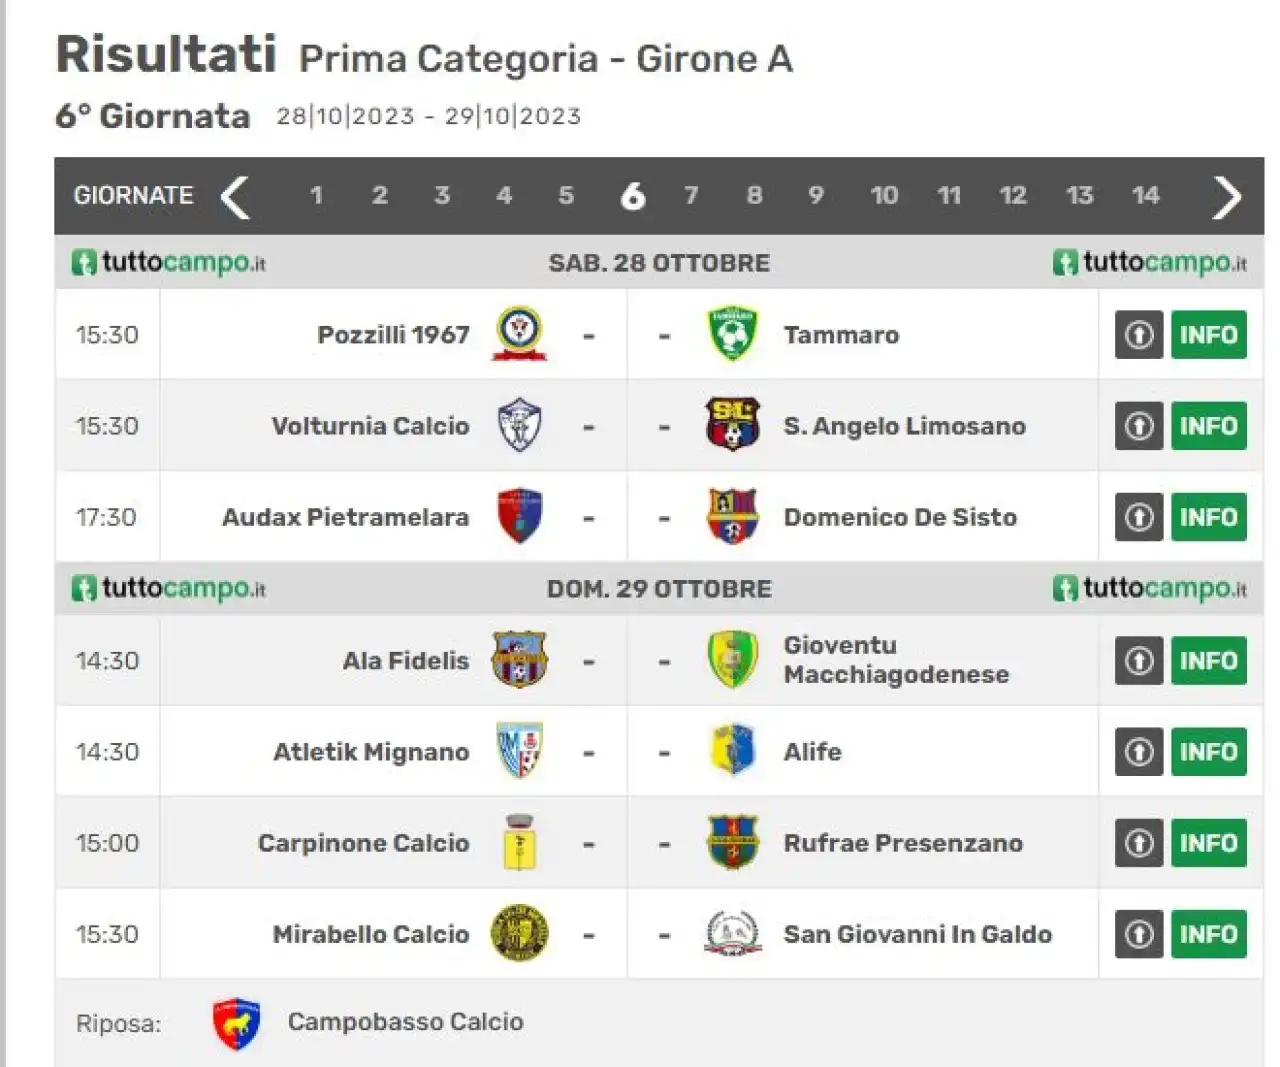Image resolution: width=1280 pixels, height=1067 pixels.
Task: Show next giornate with the right chevron
Action: coord(1226,197)
